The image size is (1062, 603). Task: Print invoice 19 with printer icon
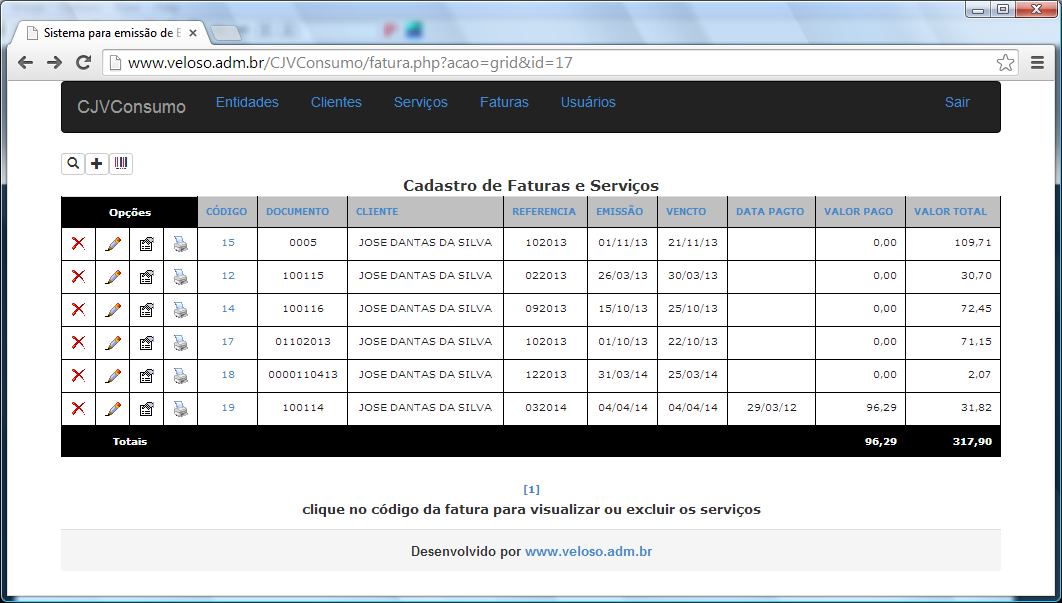click(x=180, y=409)
